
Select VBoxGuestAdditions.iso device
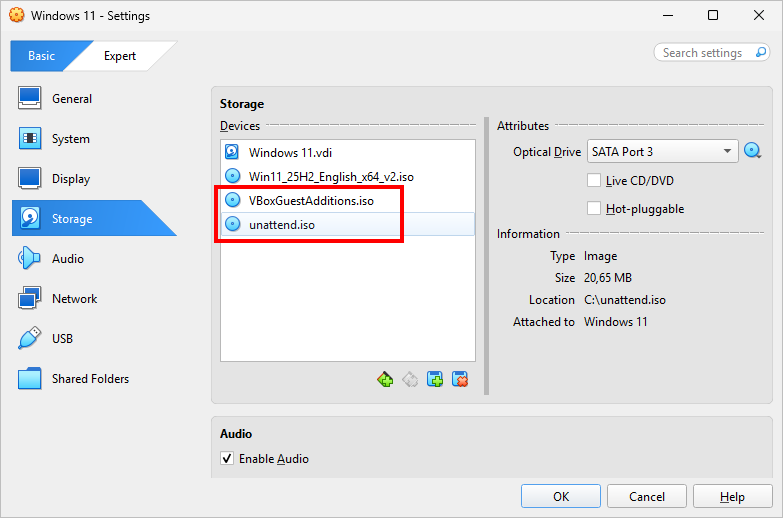[348, 200]
